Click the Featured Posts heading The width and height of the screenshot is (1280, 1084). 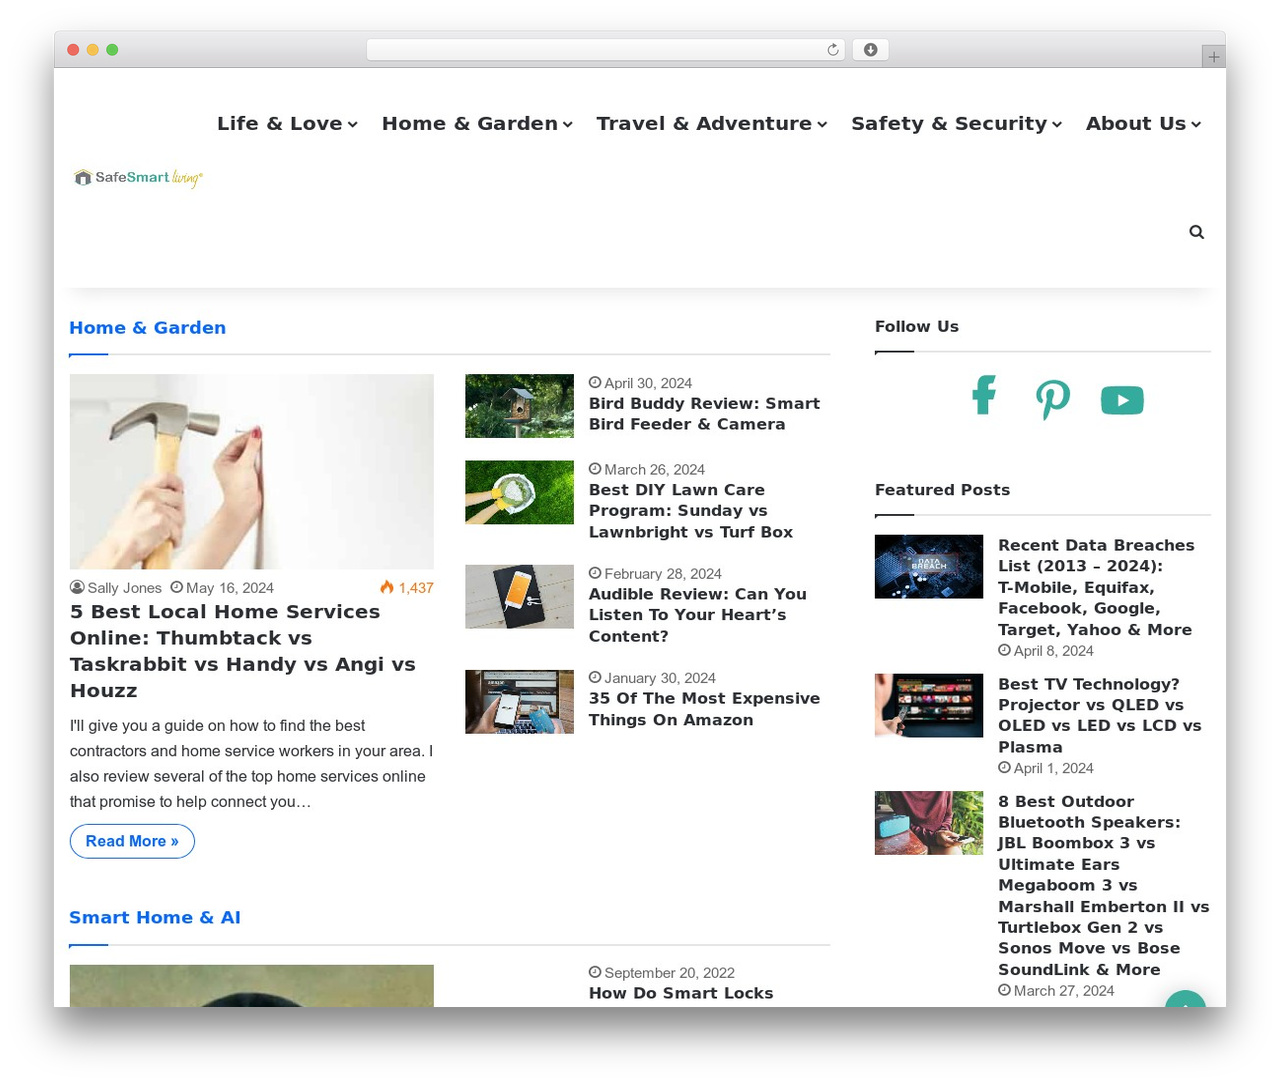942,490
